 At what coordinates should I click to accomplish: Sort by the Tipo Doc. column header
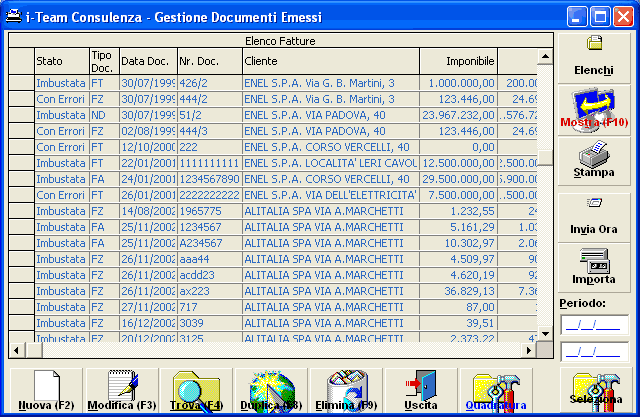tap(104, 61)
